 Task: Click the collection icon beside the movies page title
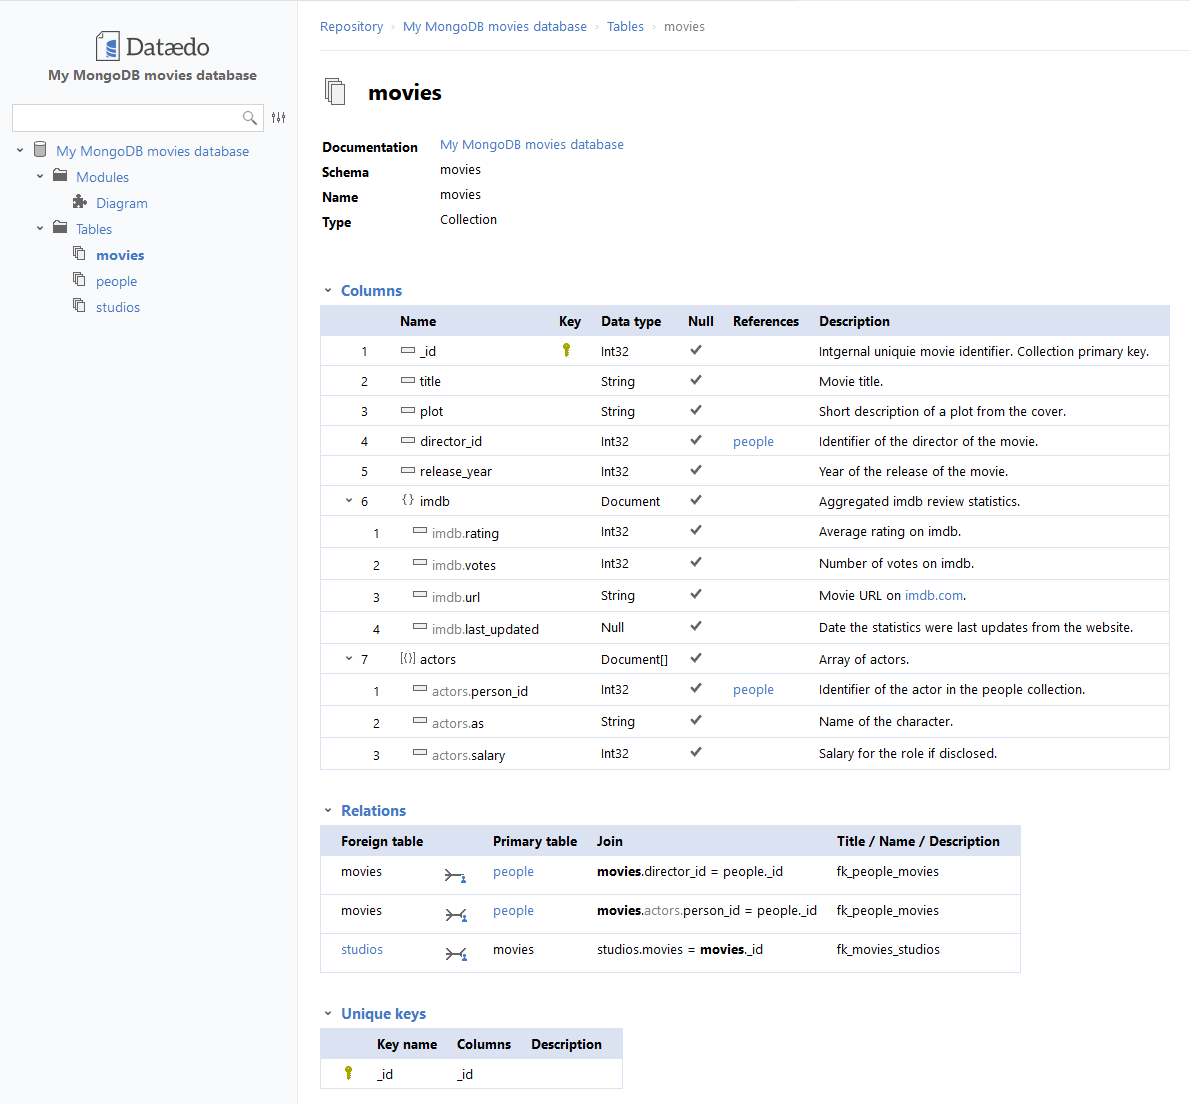335,90
